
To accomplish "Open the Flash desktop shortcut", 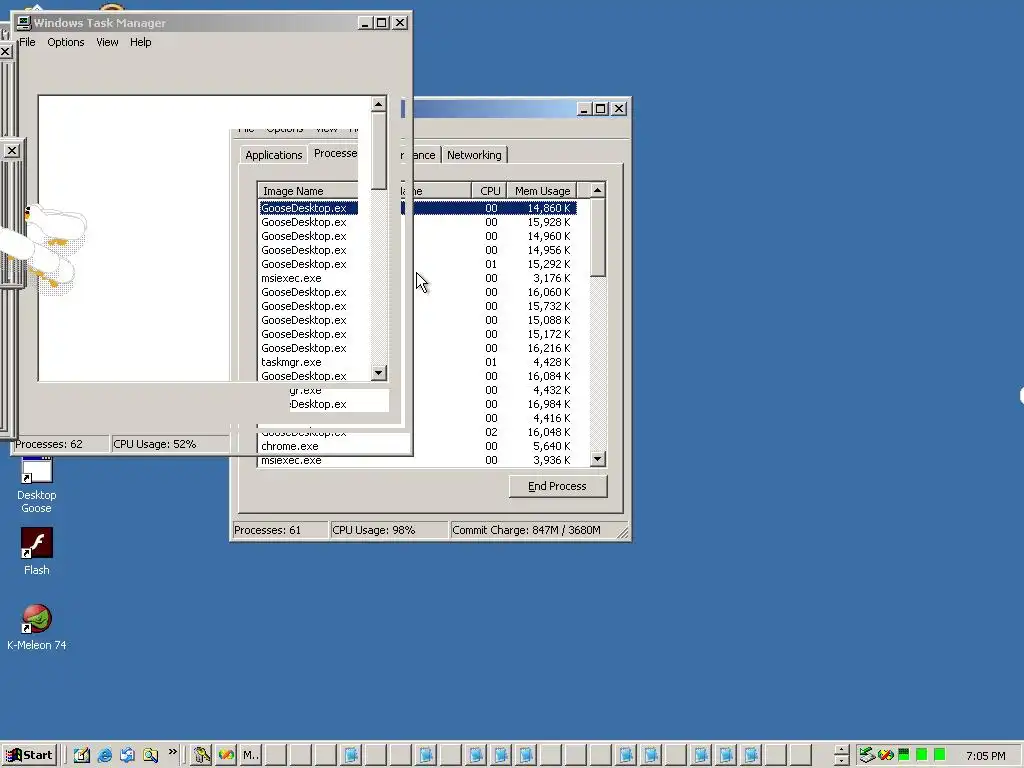I will click(x=37, y=552).
